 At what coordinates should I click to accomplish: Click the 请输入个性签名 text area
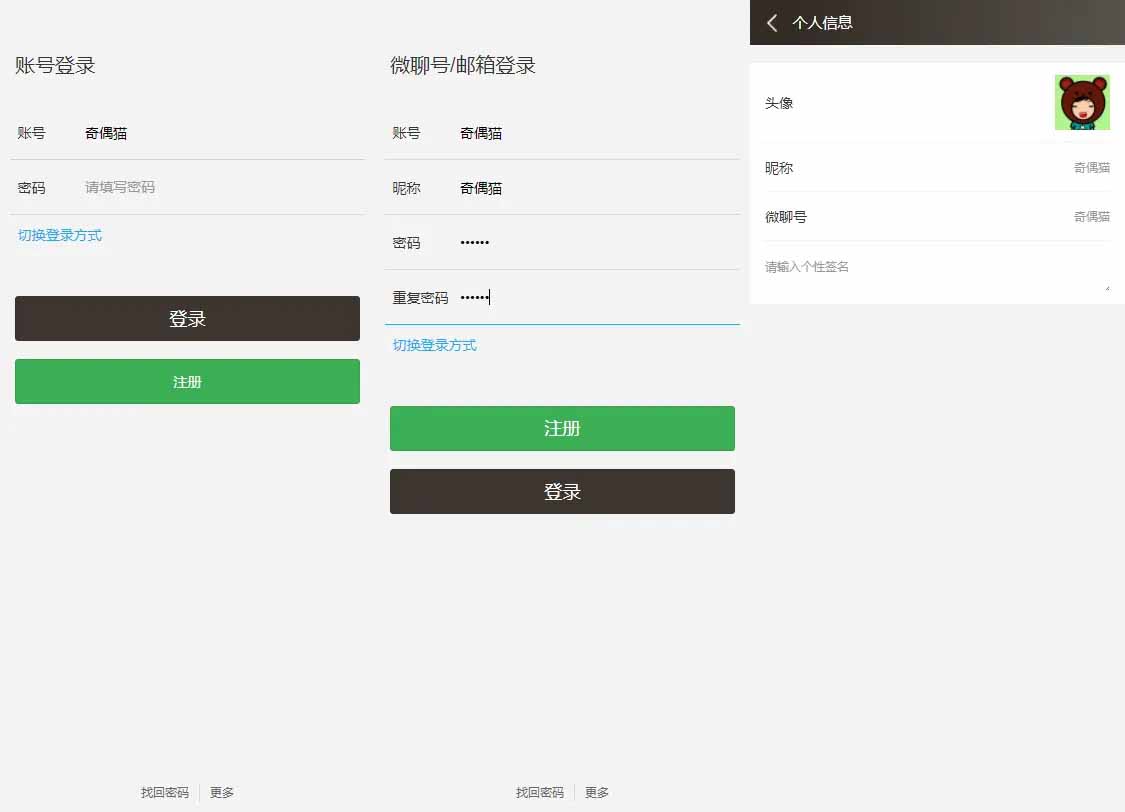click(935, 270)
